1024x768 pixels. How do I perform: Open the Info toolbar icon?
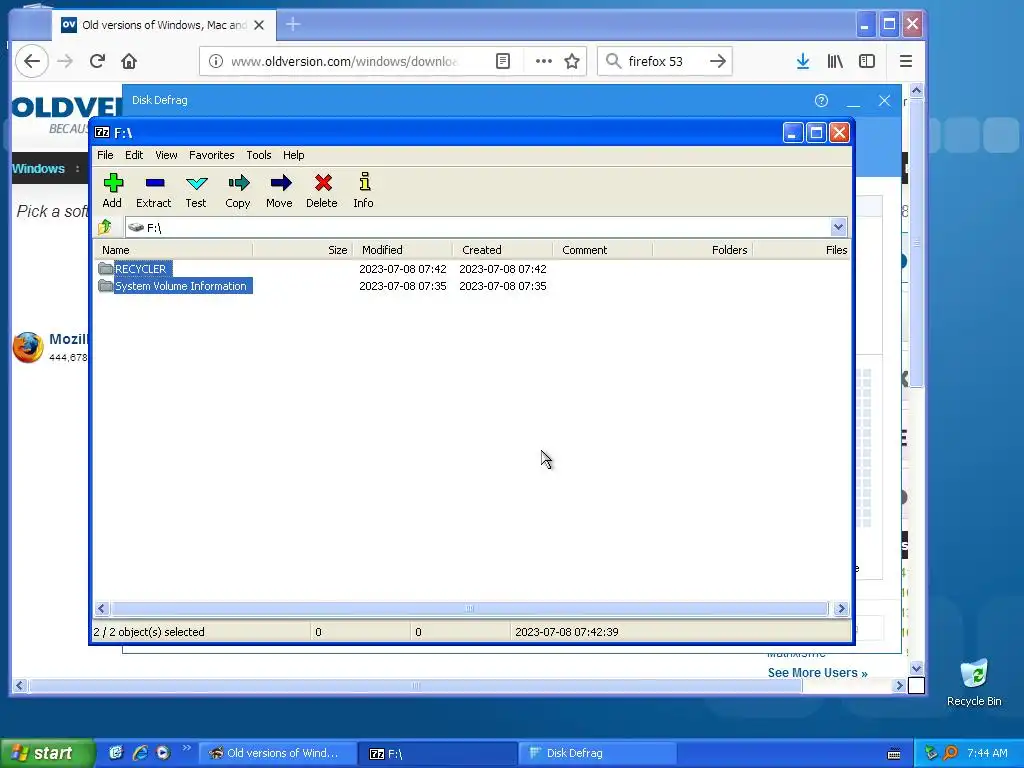coord(364,190)
